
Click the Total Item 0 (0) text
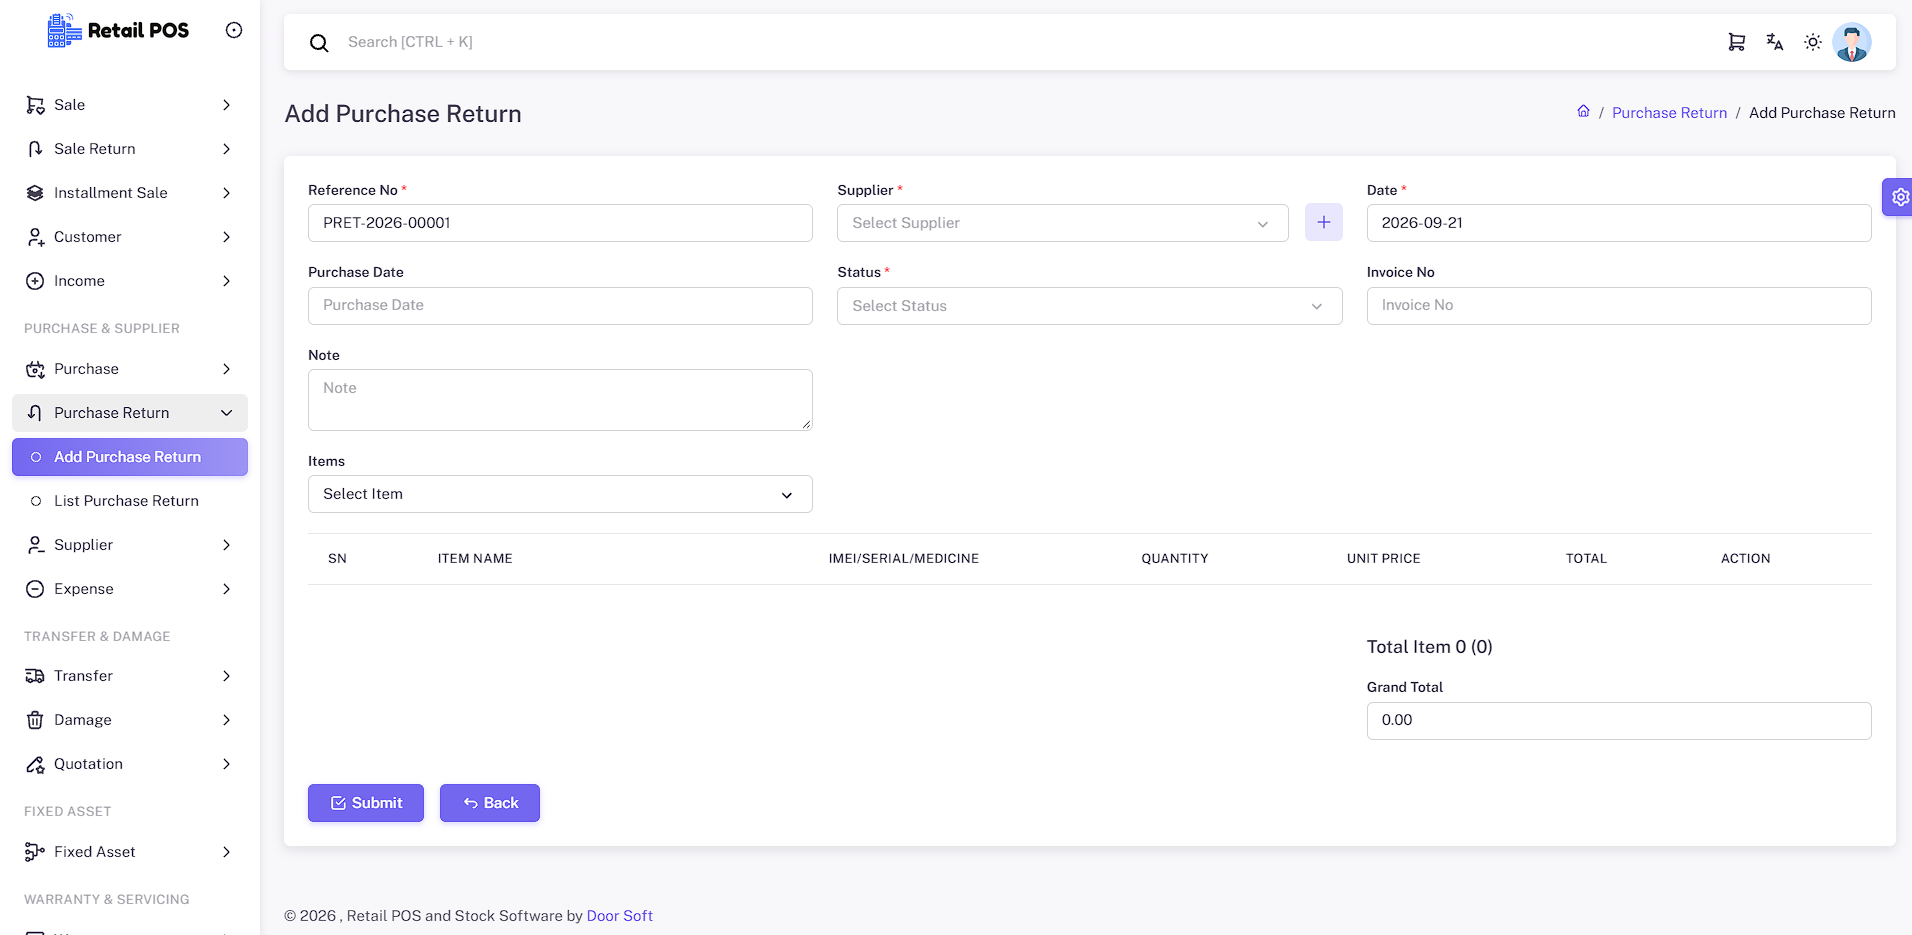[x=1430, y=647]
